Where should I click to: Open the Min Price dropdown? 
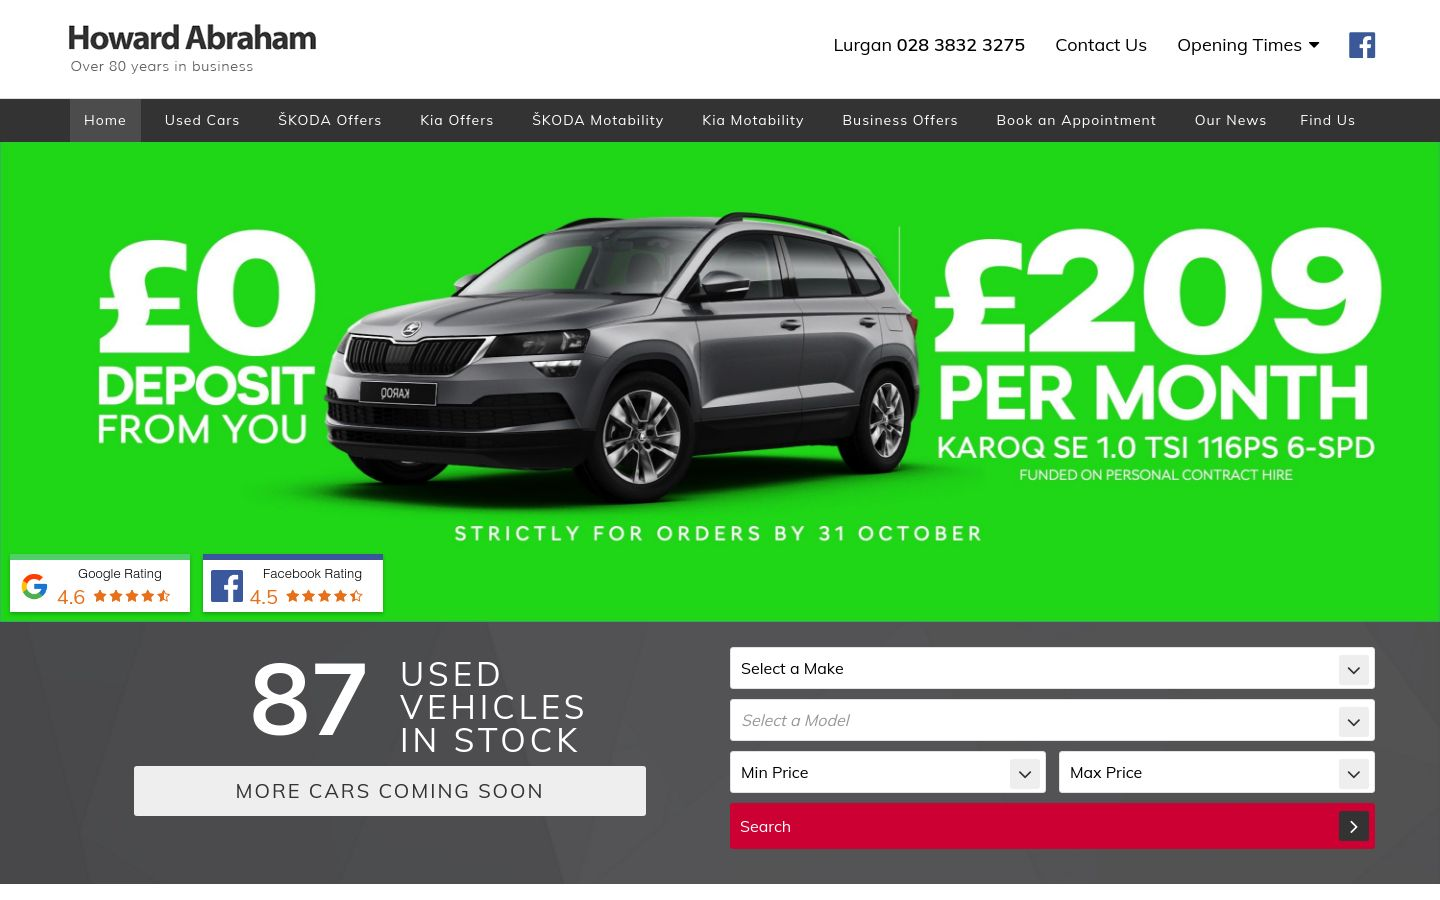click(888, 772)
